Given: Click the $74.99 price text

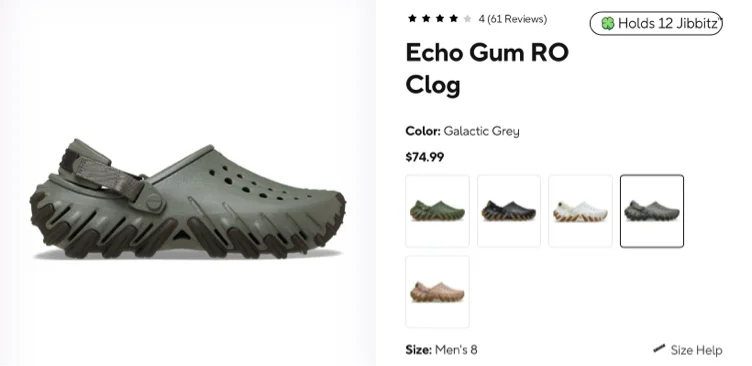Looking at the screenshot, I should pos(425,157).
